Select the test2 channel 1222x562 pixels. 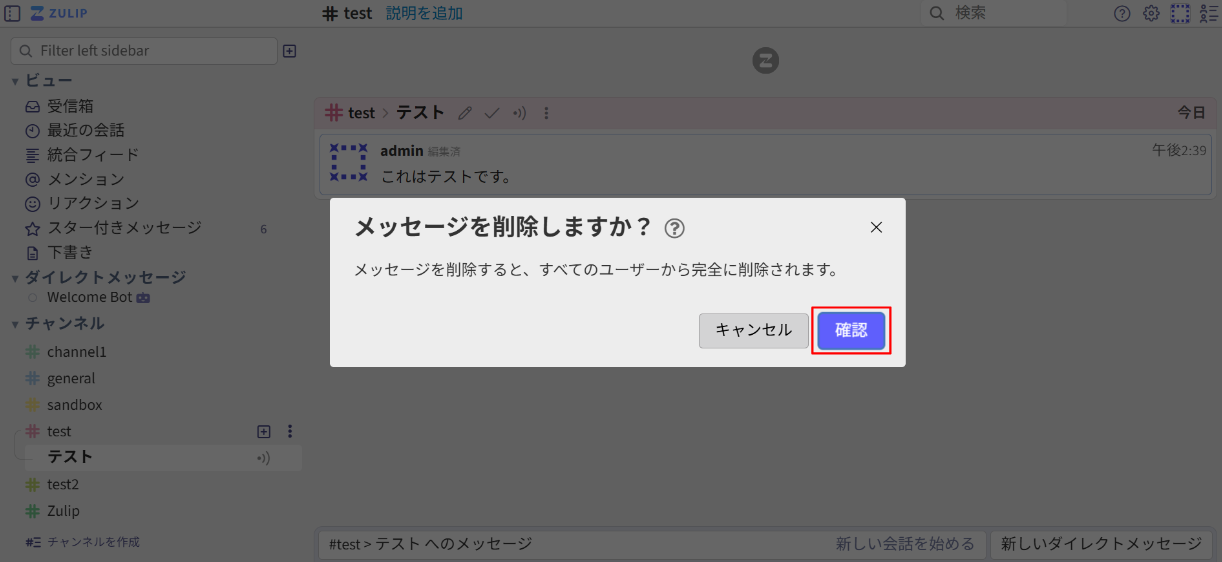62,484
